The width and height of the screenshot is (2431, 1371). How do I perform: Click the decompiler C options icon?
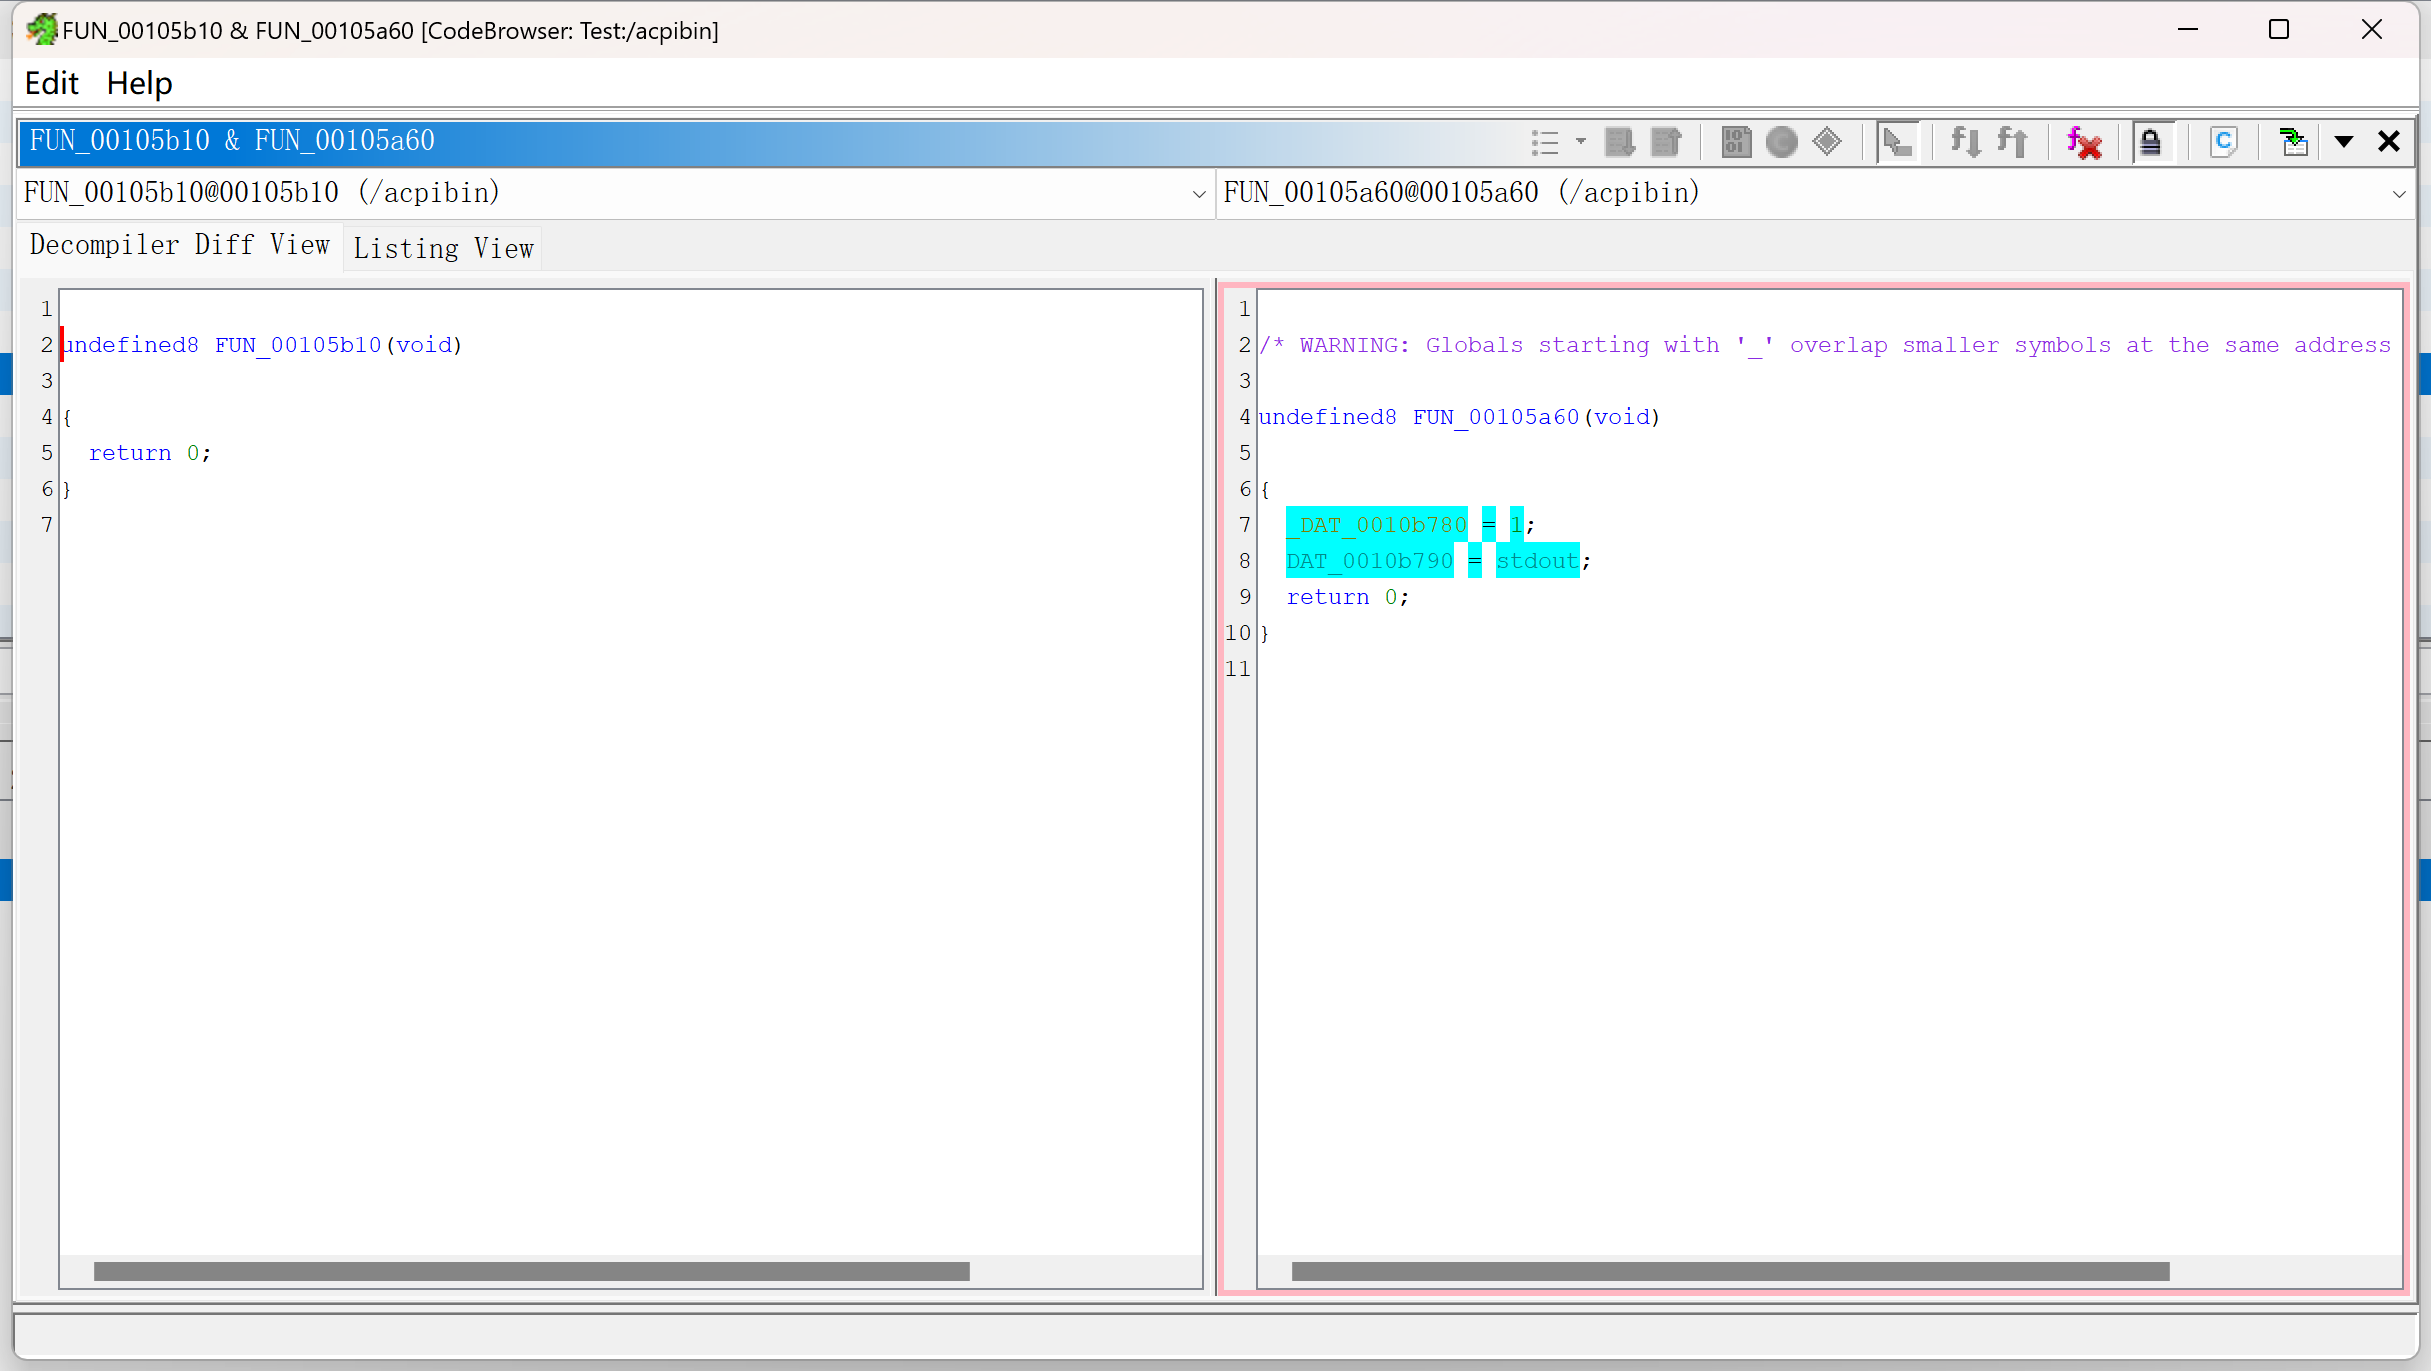2223,142
